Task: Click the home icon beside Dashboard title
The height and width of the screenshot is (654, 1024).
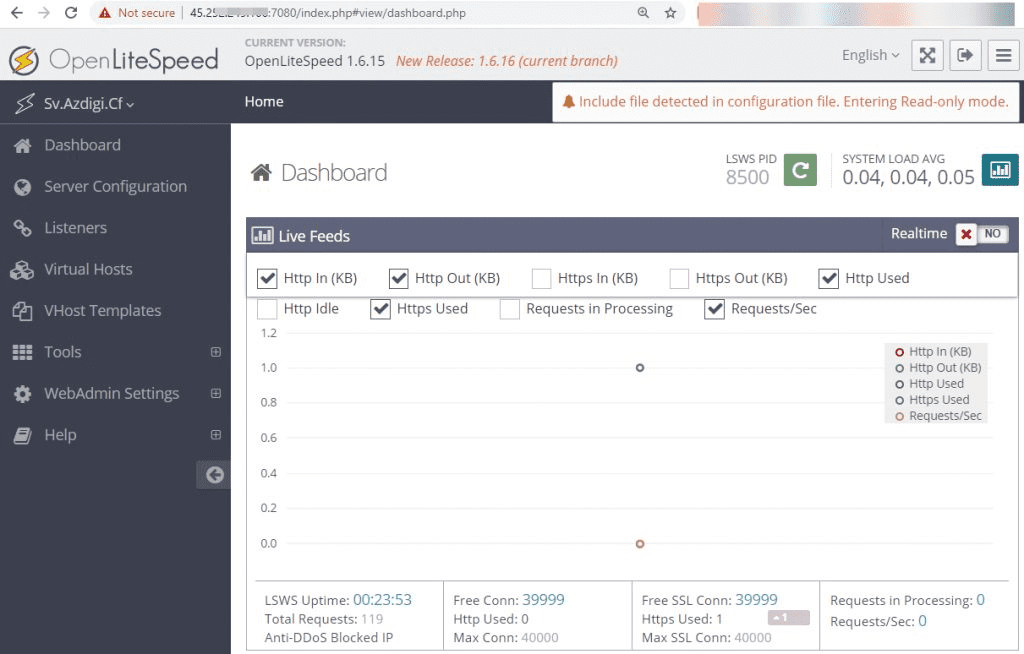Action: pos(261,172)
